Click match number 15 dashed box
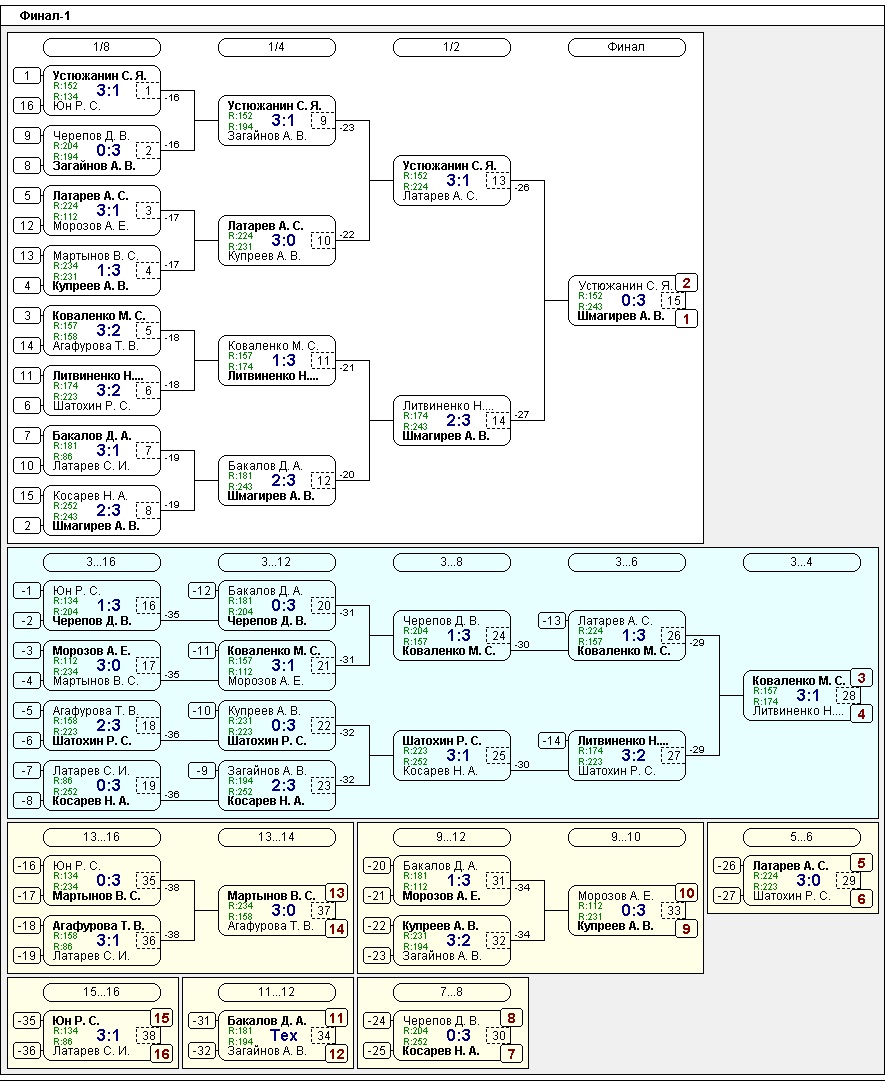Image resolution: width=889 pixels, height=1081 pixels. click(673, 301)
